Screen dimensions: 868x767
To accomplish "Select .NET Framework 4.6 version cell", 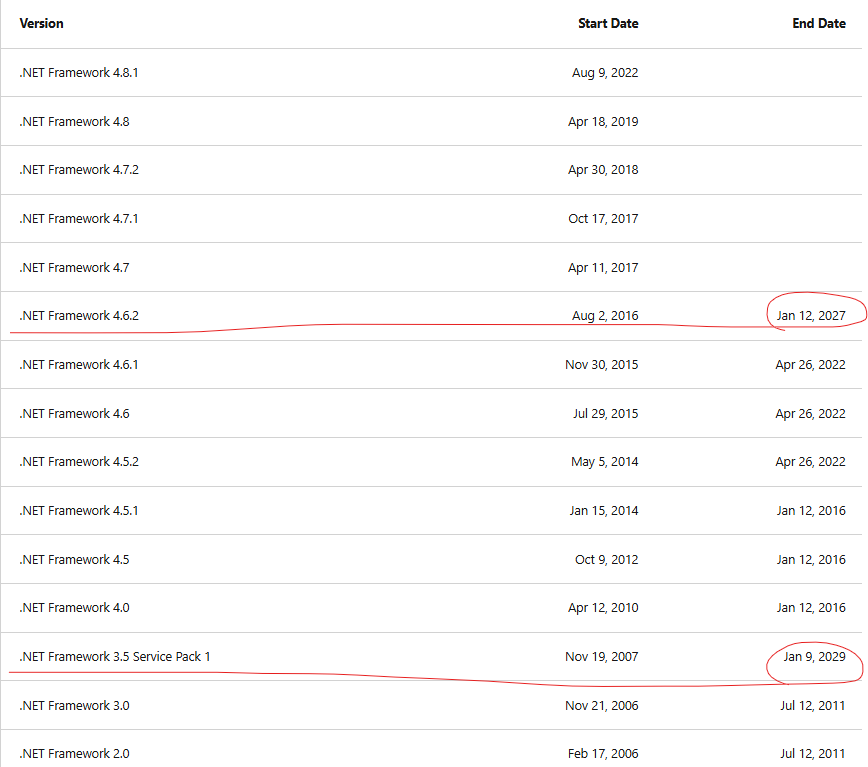I will point(74,413).
